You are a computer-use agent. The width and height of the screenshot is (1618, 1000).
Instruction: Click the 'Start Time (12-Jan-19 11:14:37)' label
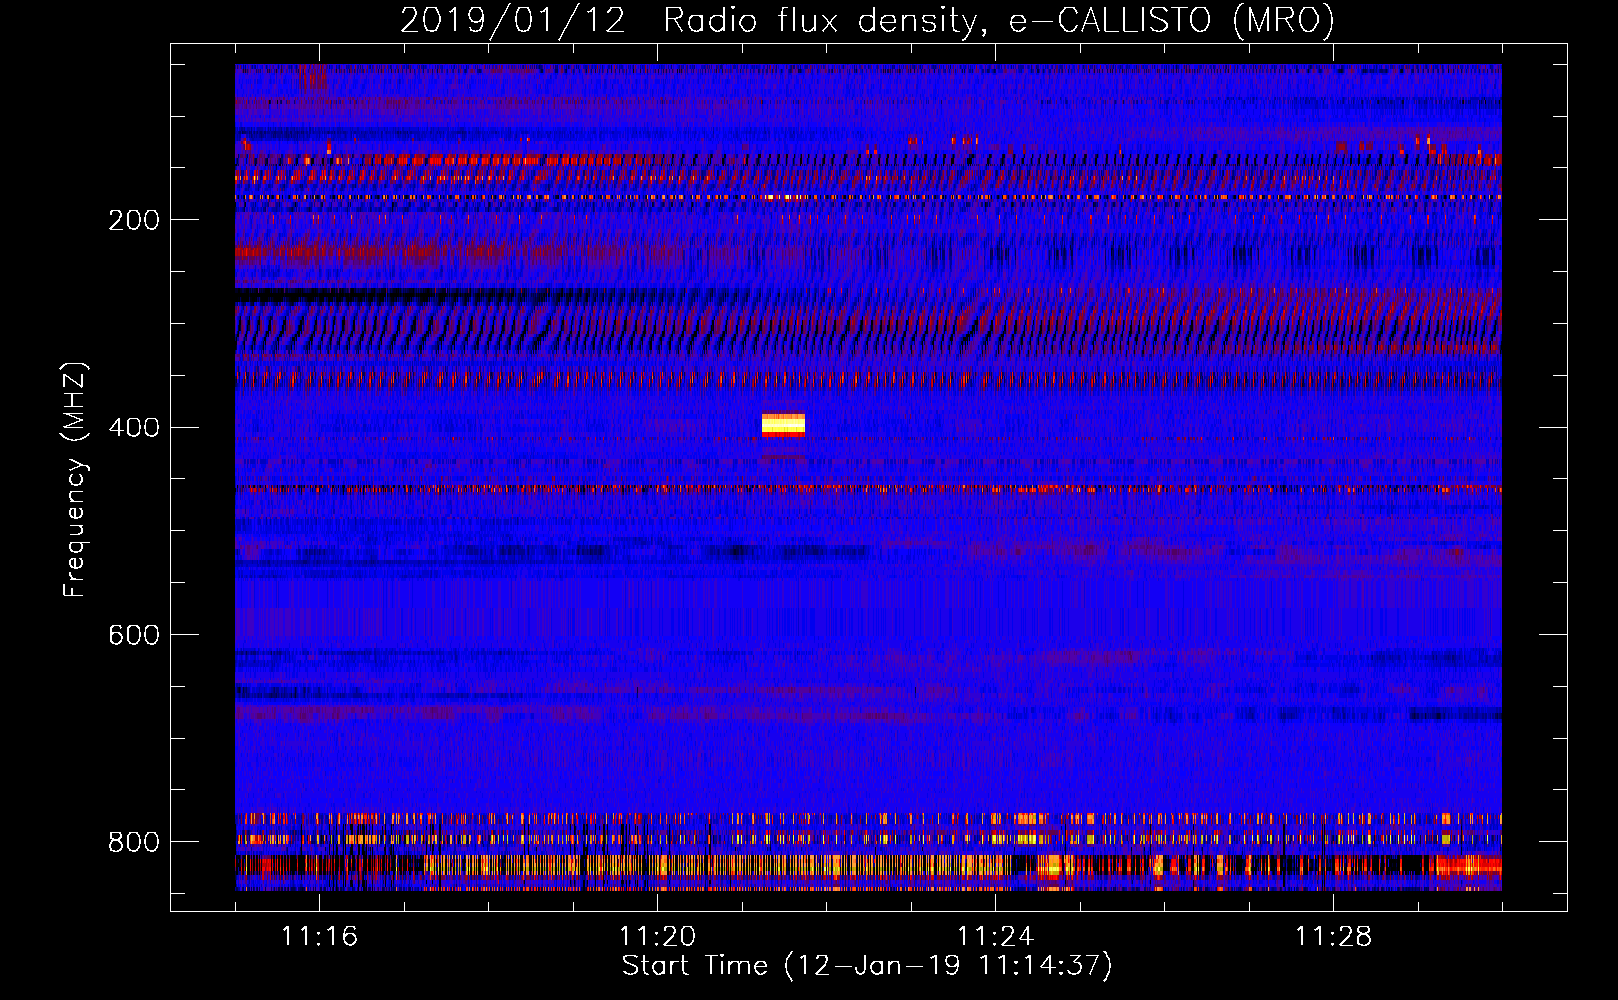(x=867, y=966)
